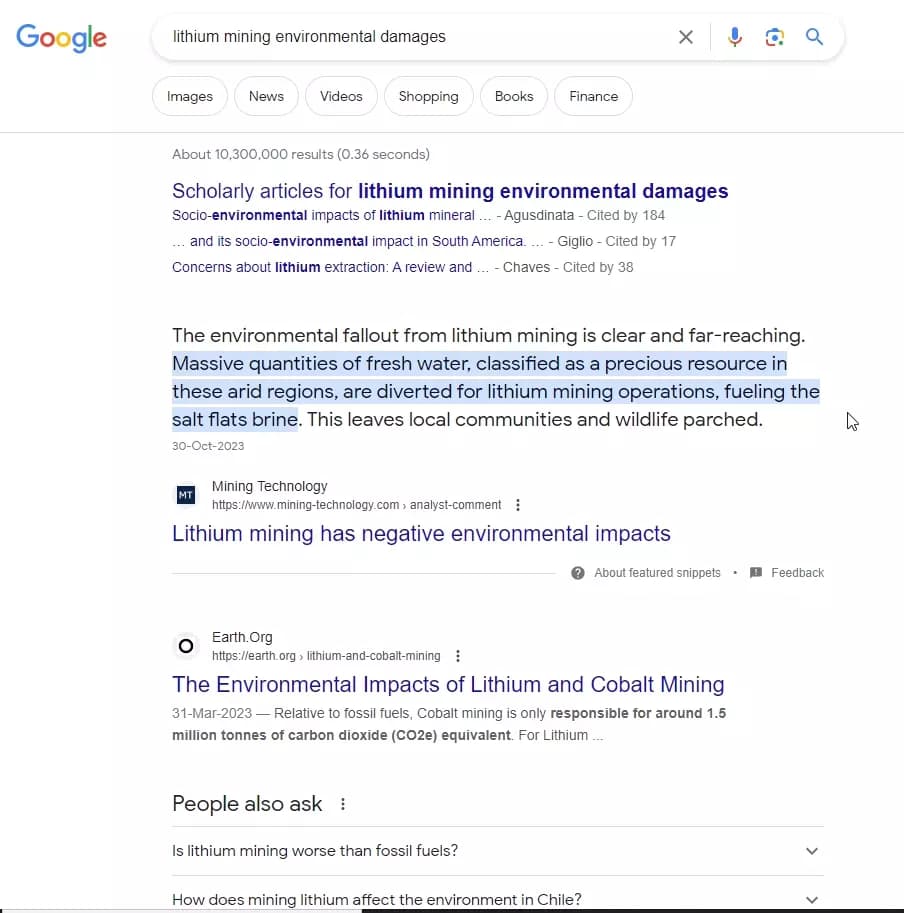Open Google Lens image search
This screenshot has height=913, width=904.
(775, 36)
